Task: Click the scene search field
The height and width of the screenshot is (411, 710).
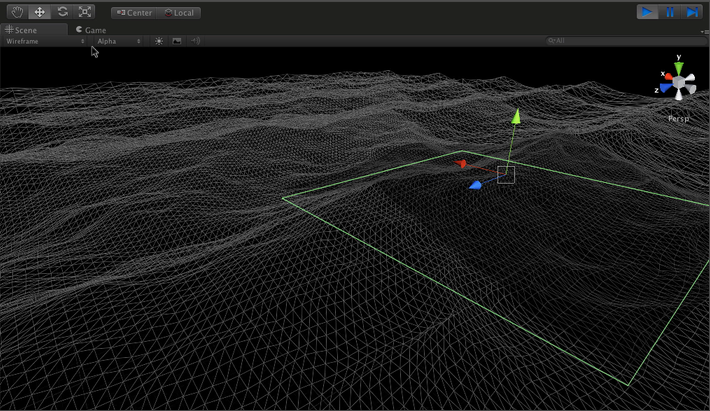Action: 625,41
